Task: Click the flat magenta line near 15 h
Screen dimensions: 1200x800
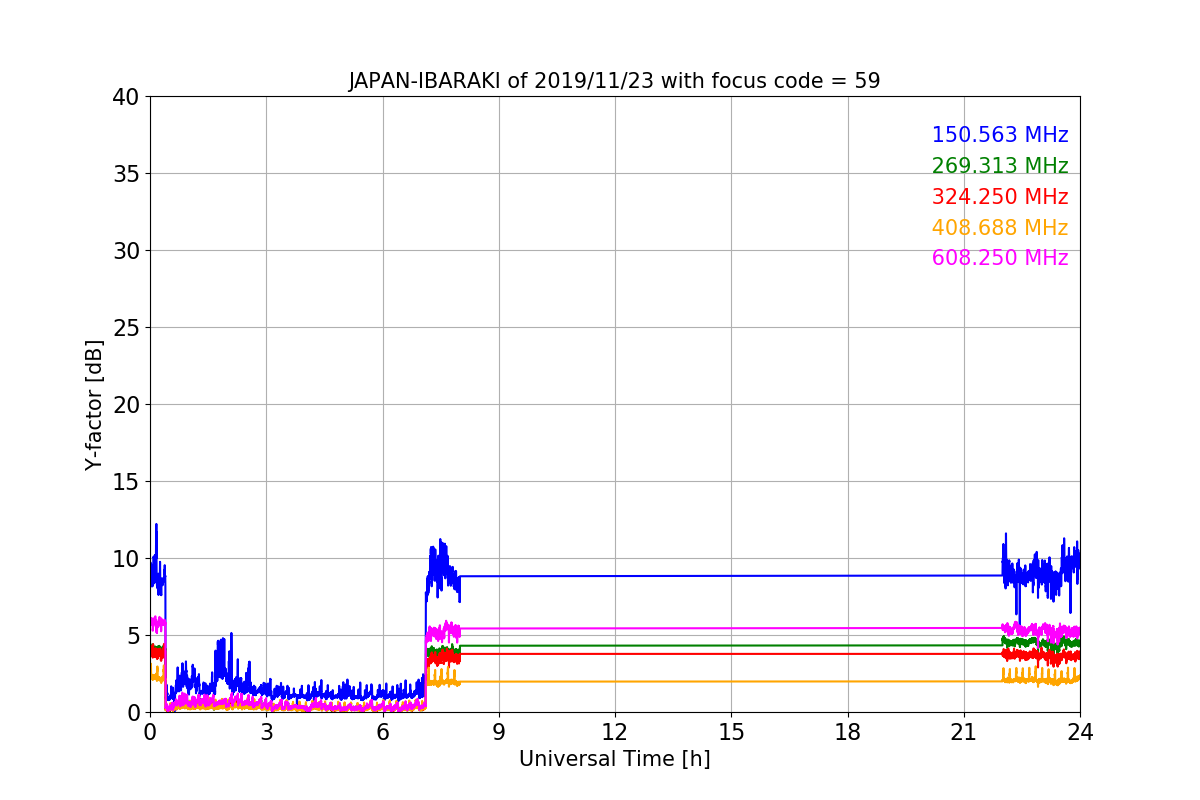Action: click(731, 628)
